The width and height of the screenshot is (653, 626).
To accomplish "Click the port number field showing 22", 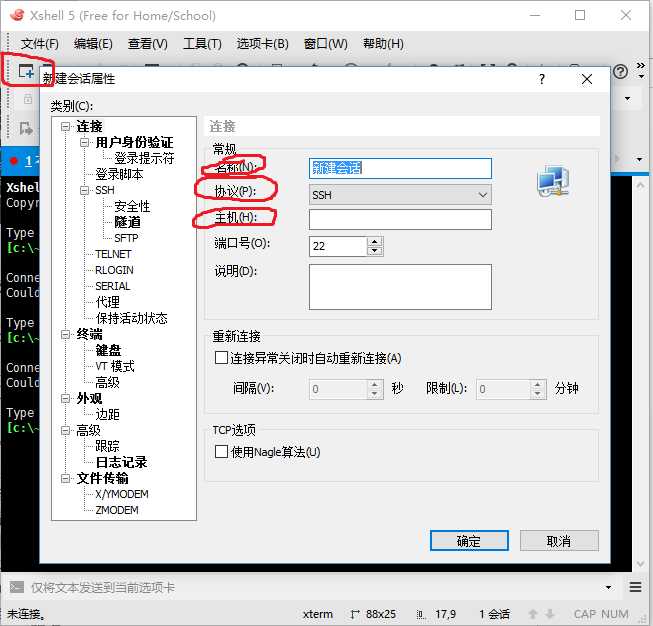I will 338,246.
